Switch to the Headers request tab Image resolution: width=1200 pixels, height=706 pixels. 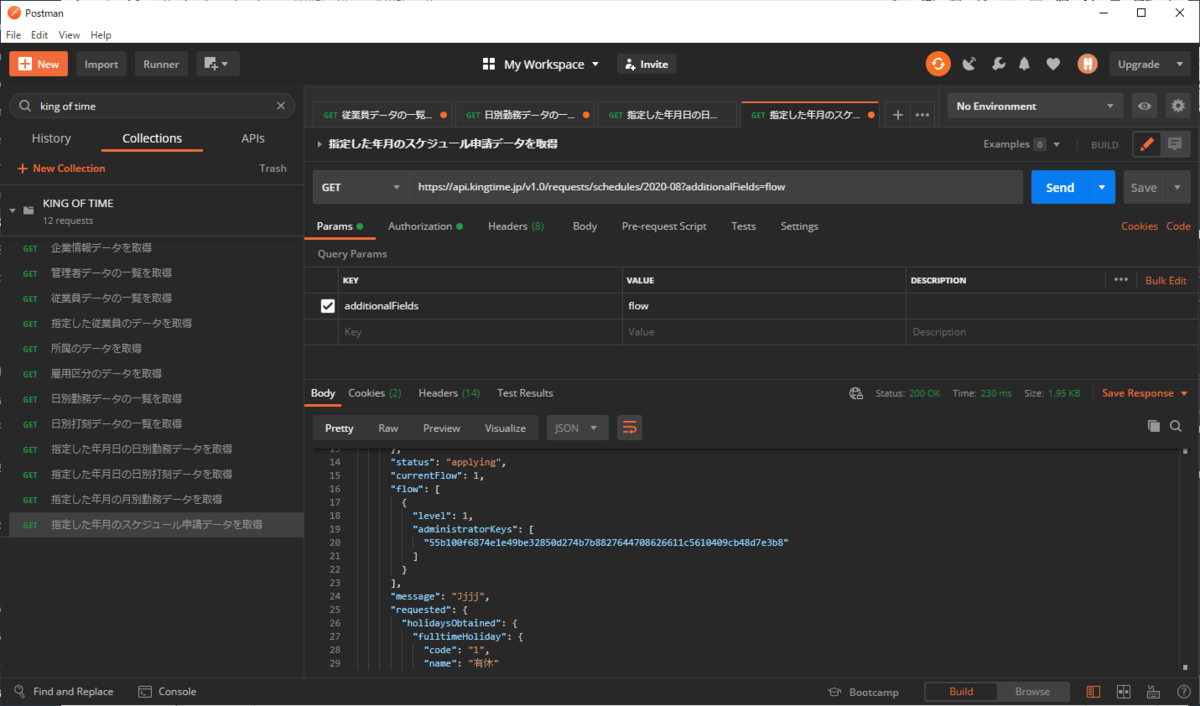point(515,226)
